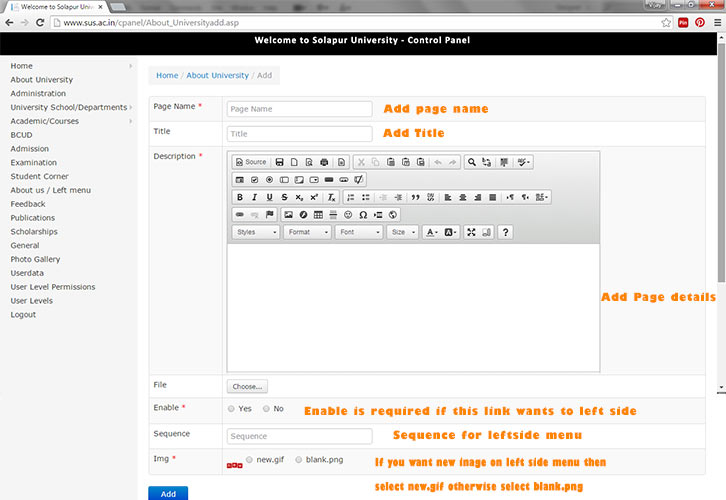Screen dimensions: 726x500
Task: Click the Choose file button
Action: pyautogui.click(x=247, y=386)
